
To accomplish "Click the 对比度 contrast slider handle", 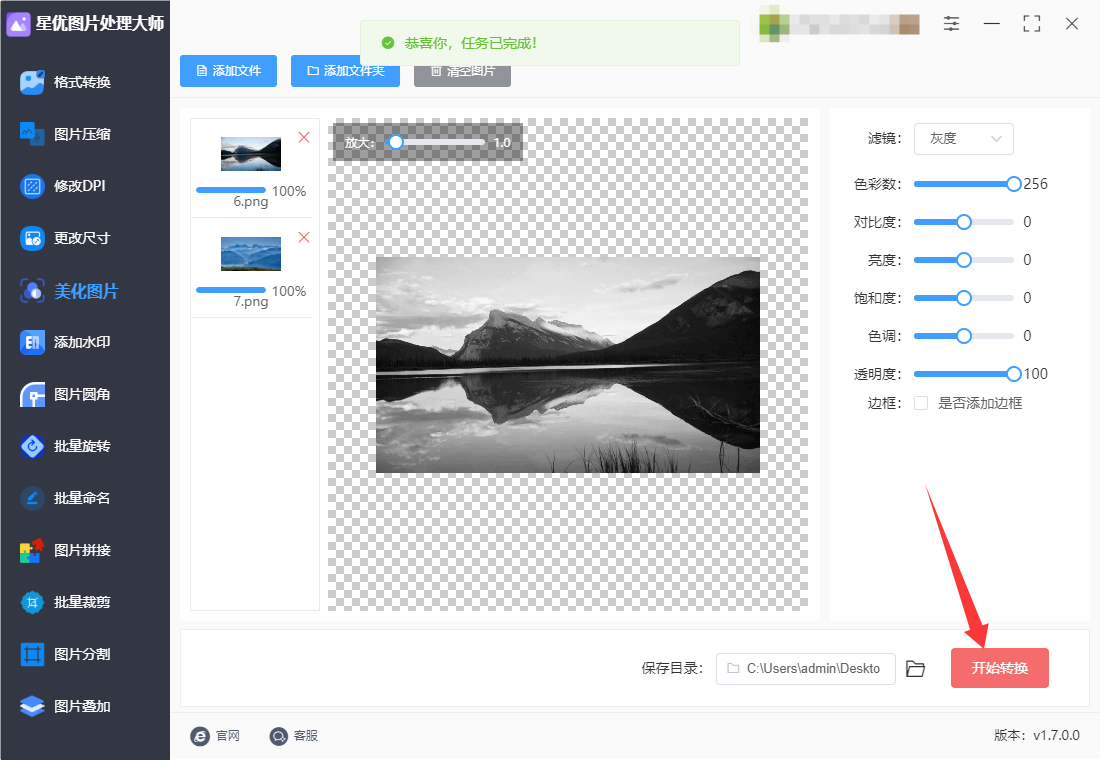I will coord(964,222).
